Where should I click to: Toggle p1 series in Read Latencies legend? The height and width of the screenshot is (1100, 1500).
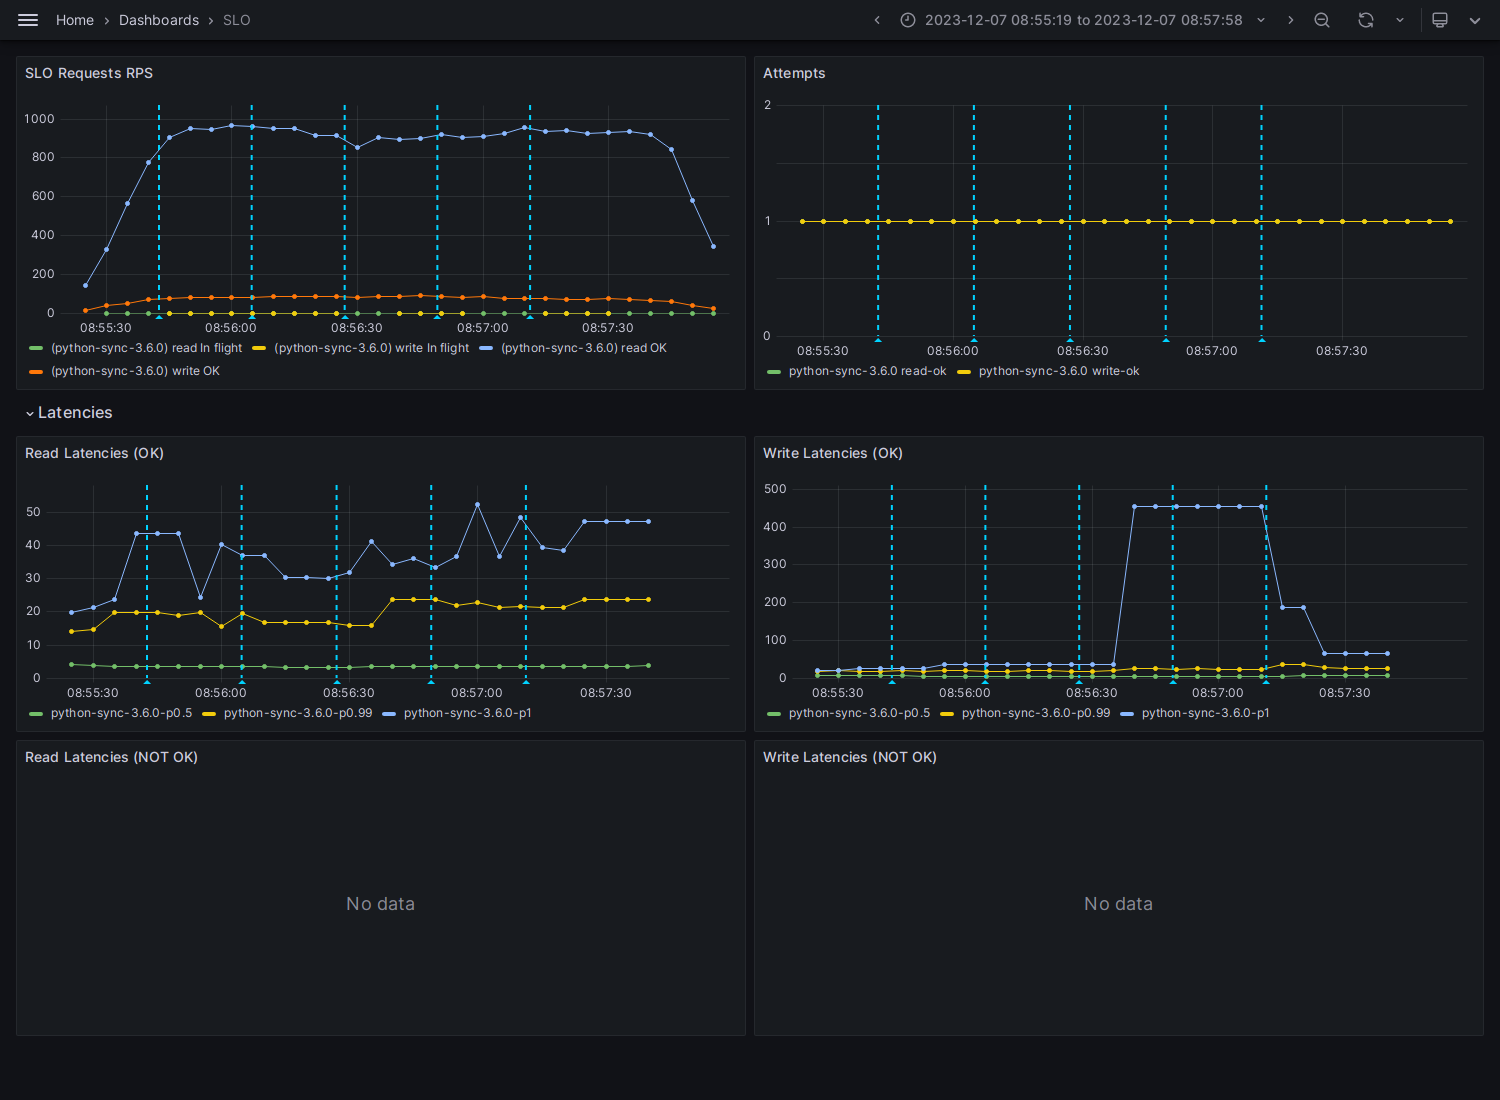[468, 713]
